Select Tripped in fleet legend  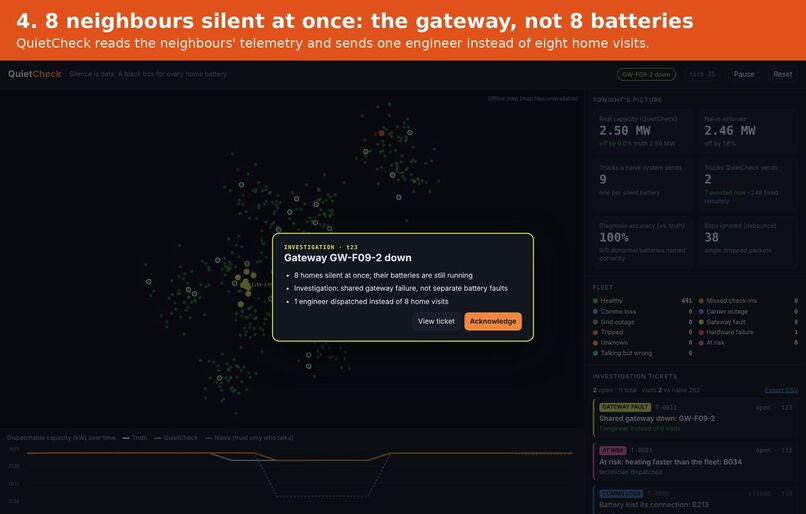(x=611, y=332)
